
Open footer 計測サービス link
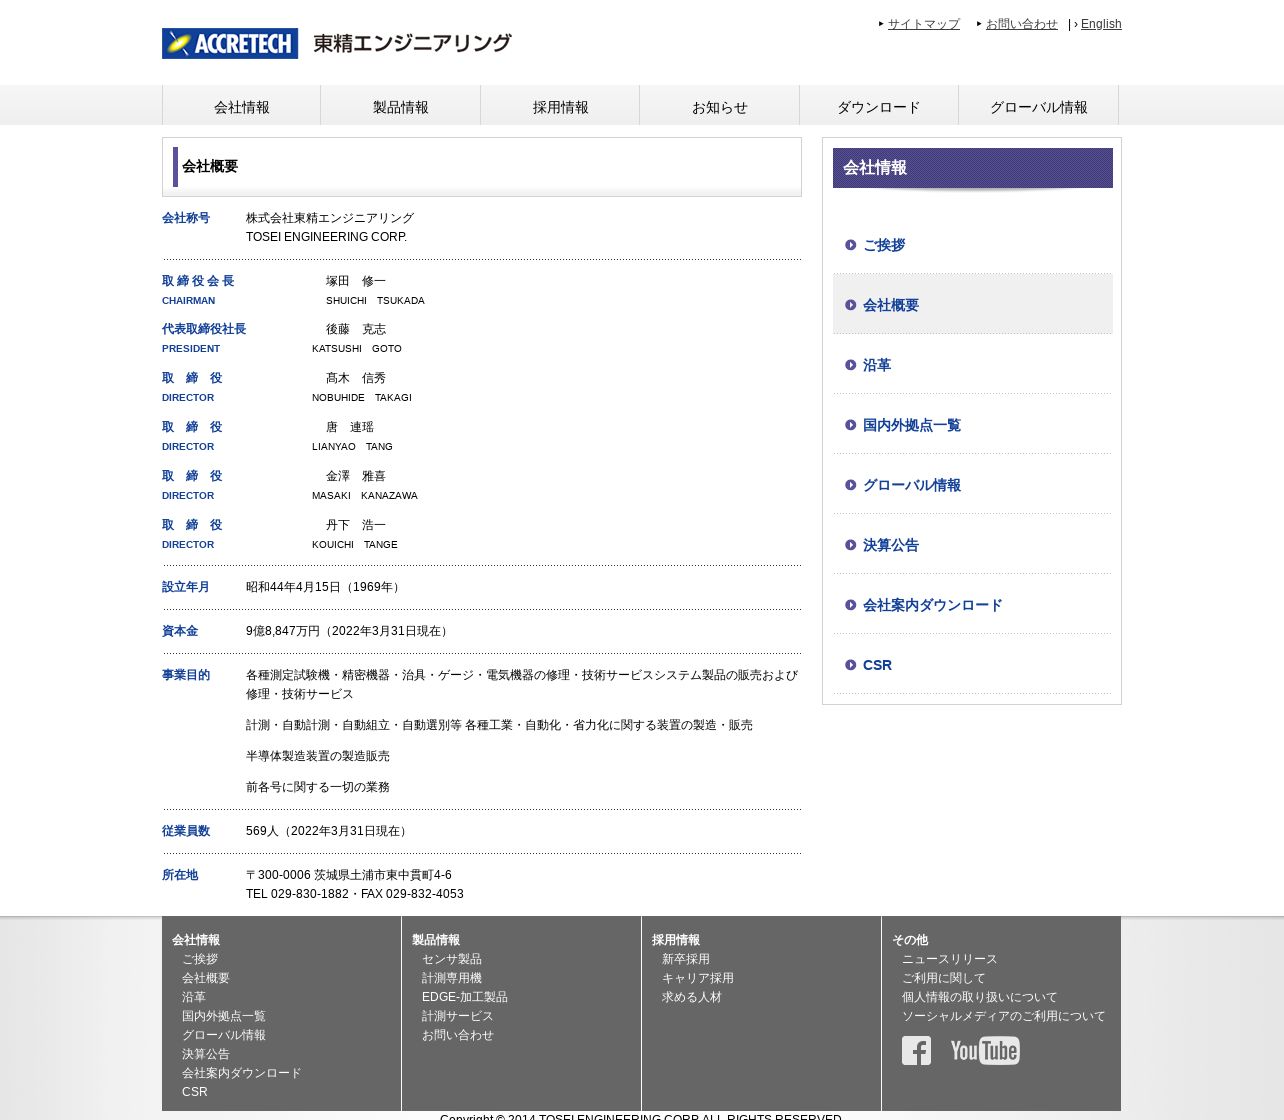point(458,1016)
